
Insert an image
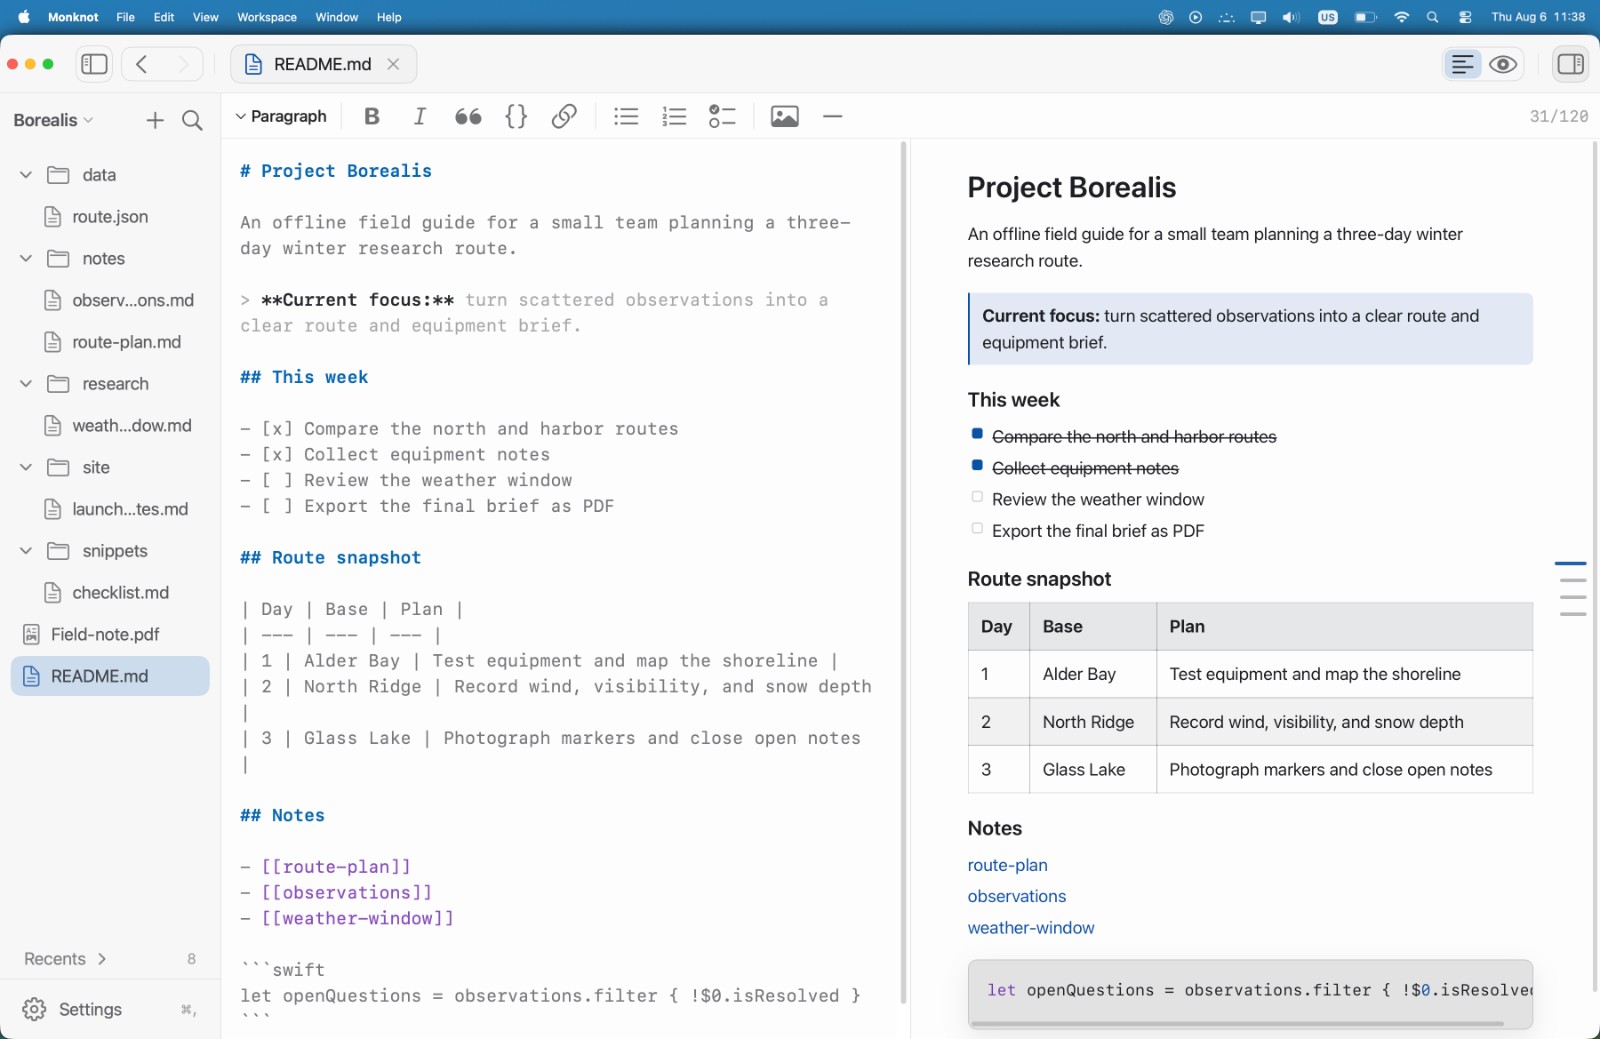click(785, 116)
